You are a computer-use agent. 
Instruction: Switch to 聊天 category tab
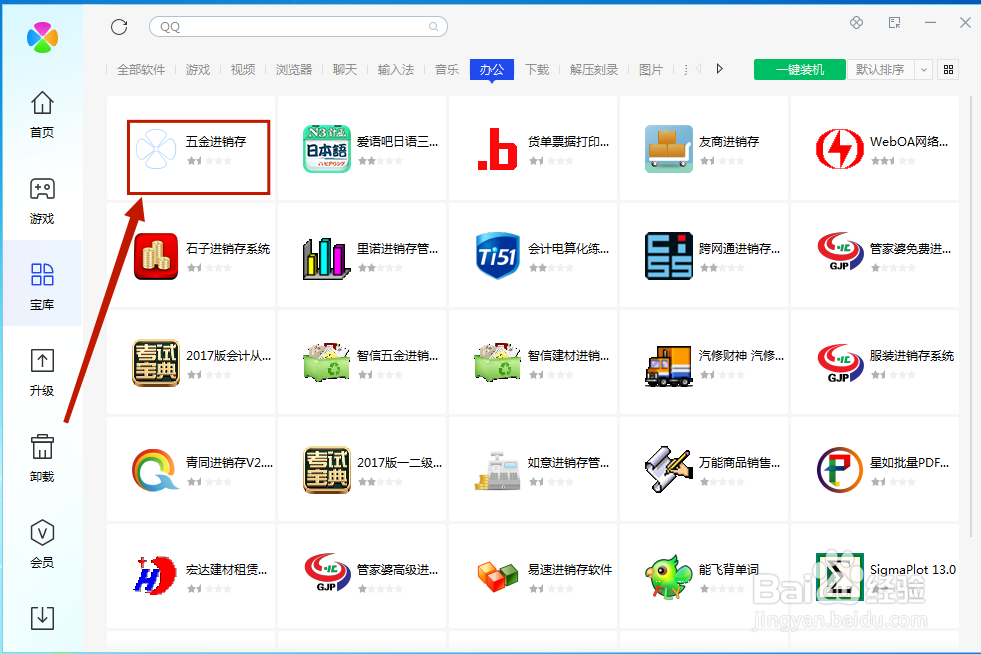tap(345, 69)
